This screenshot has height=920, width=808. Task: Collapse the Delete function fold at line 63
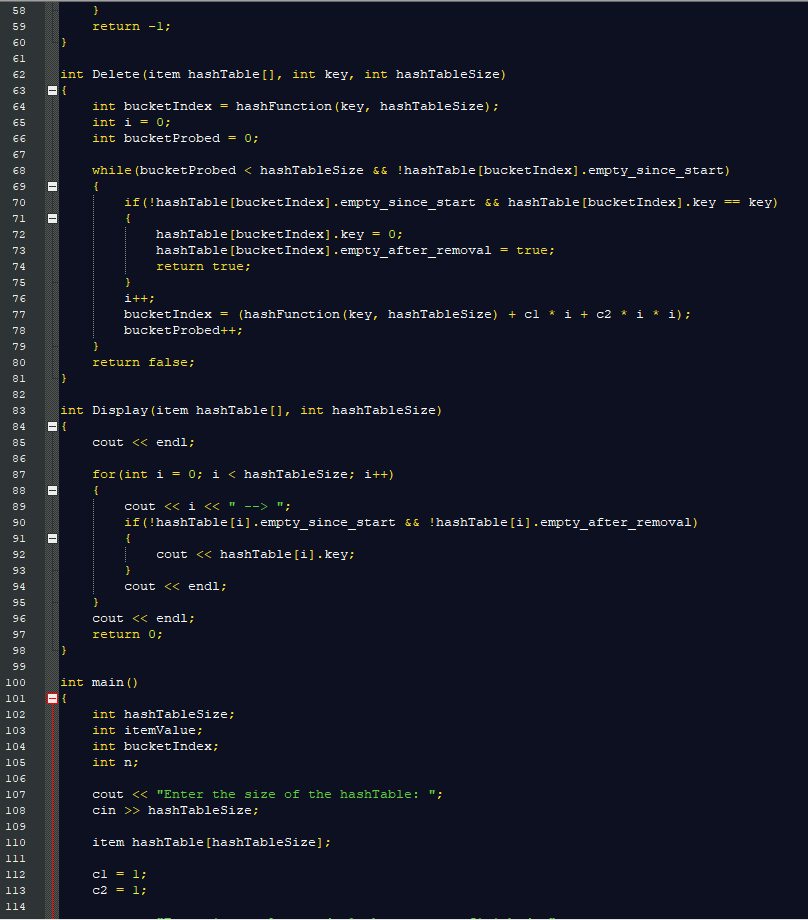click(52, 90)
